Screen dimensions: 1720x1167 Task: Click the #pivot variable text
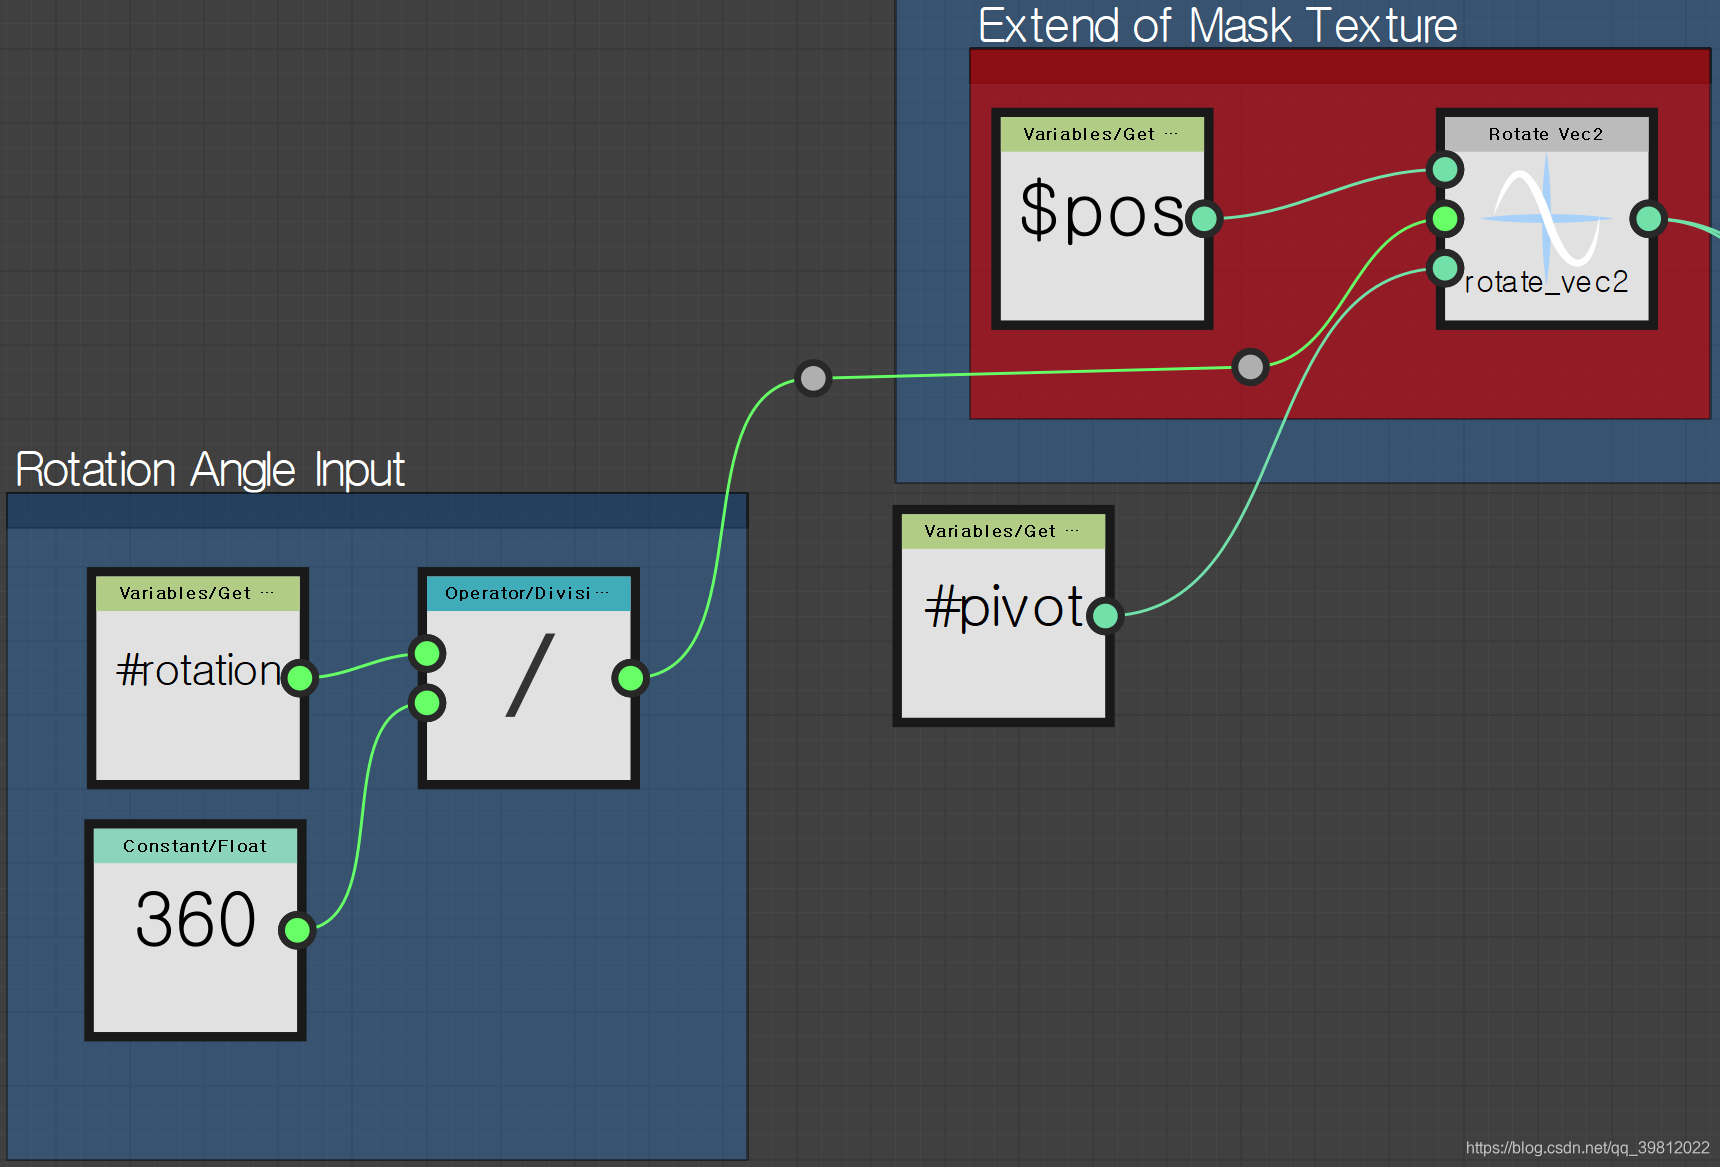pos(1004,607)
